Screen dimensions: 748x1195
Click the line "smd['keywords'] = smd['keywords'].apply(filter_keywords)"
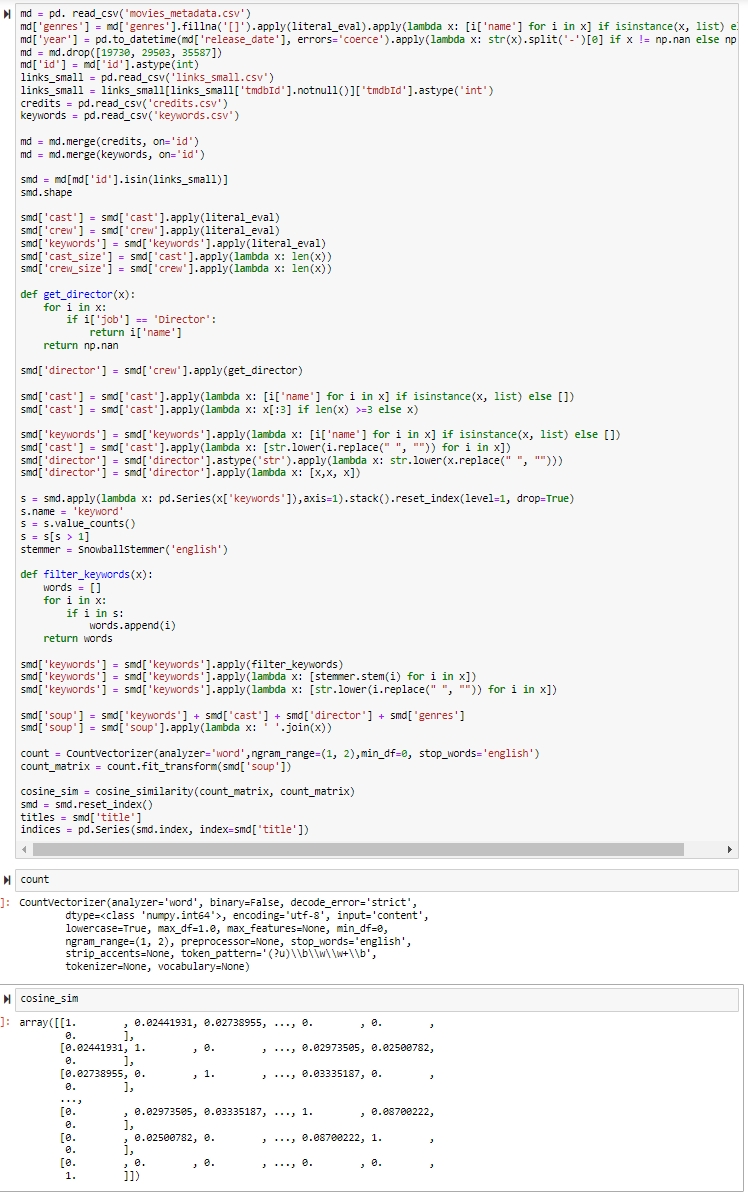tap(182, 665)
